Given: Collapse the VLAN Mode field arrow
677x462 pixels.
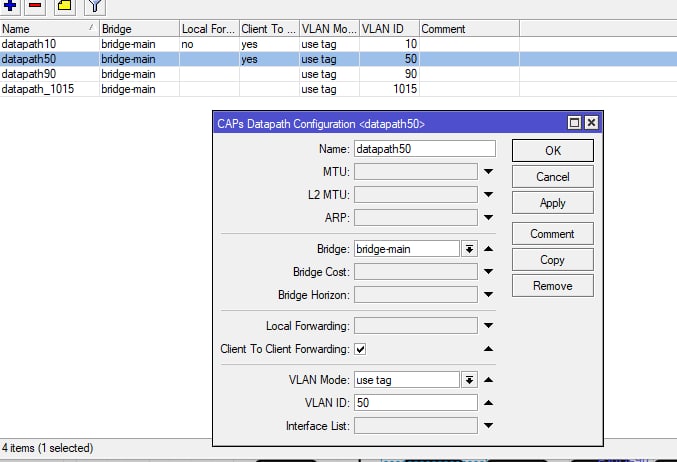Looking at the screenshot, I should 488,380.
